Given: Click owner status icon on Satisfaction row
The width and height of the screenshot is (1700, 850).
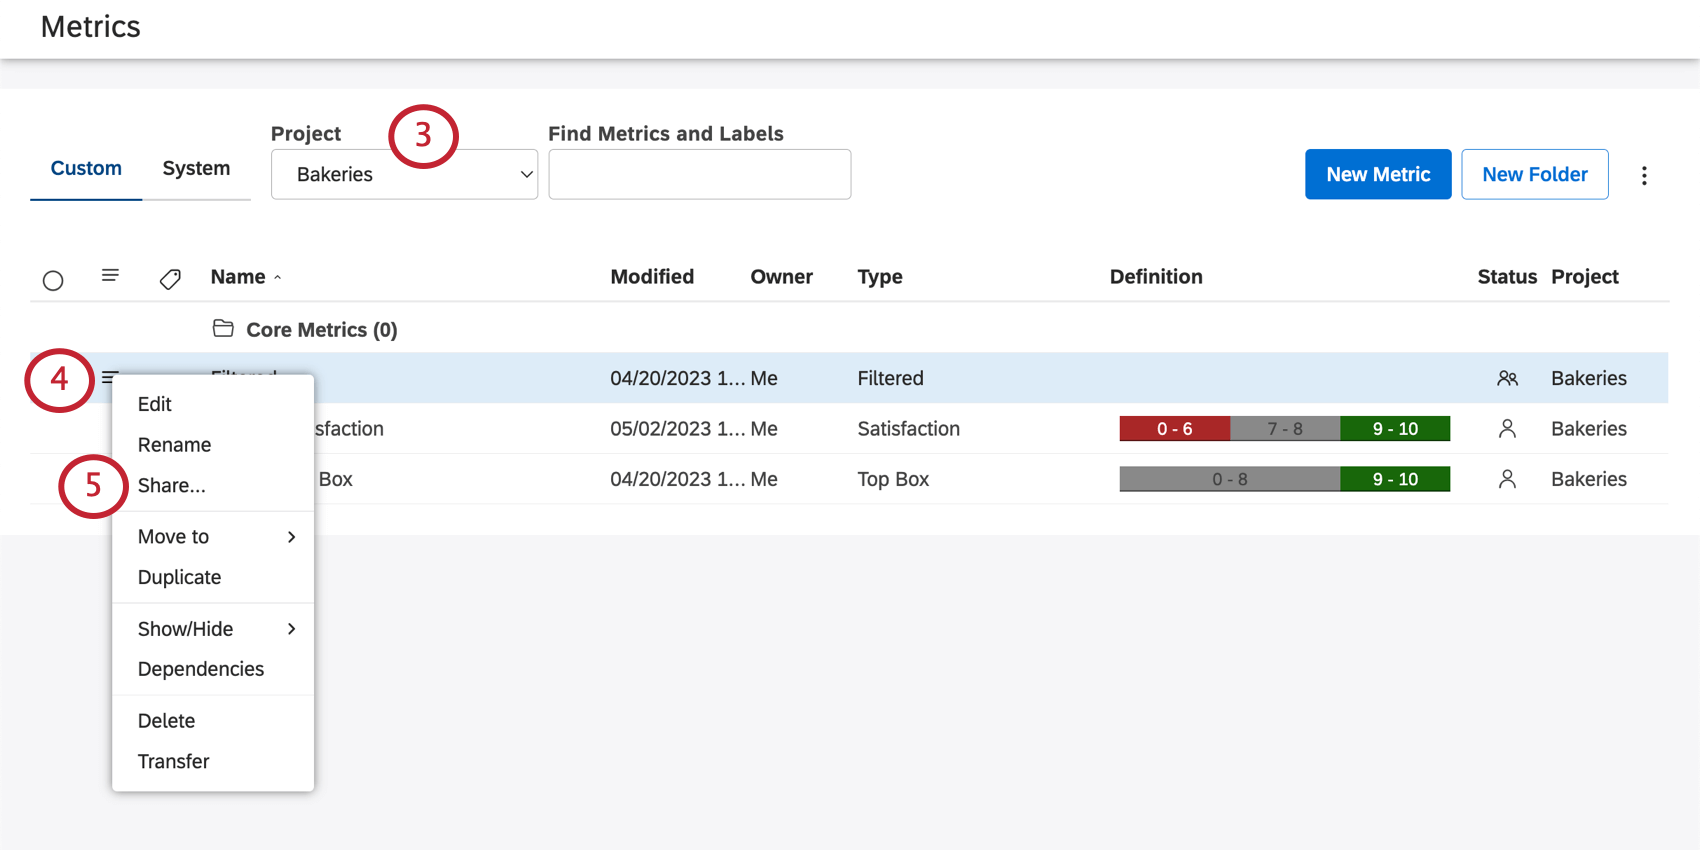Looking at the screenshot, I should pos(1507,429).
